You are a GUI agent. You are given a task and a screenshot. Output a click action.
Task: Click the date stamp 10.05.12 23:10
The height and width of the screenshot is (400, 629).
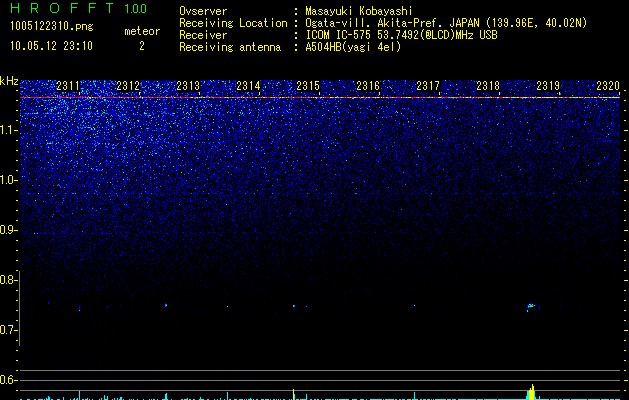[x=51, y=46]
